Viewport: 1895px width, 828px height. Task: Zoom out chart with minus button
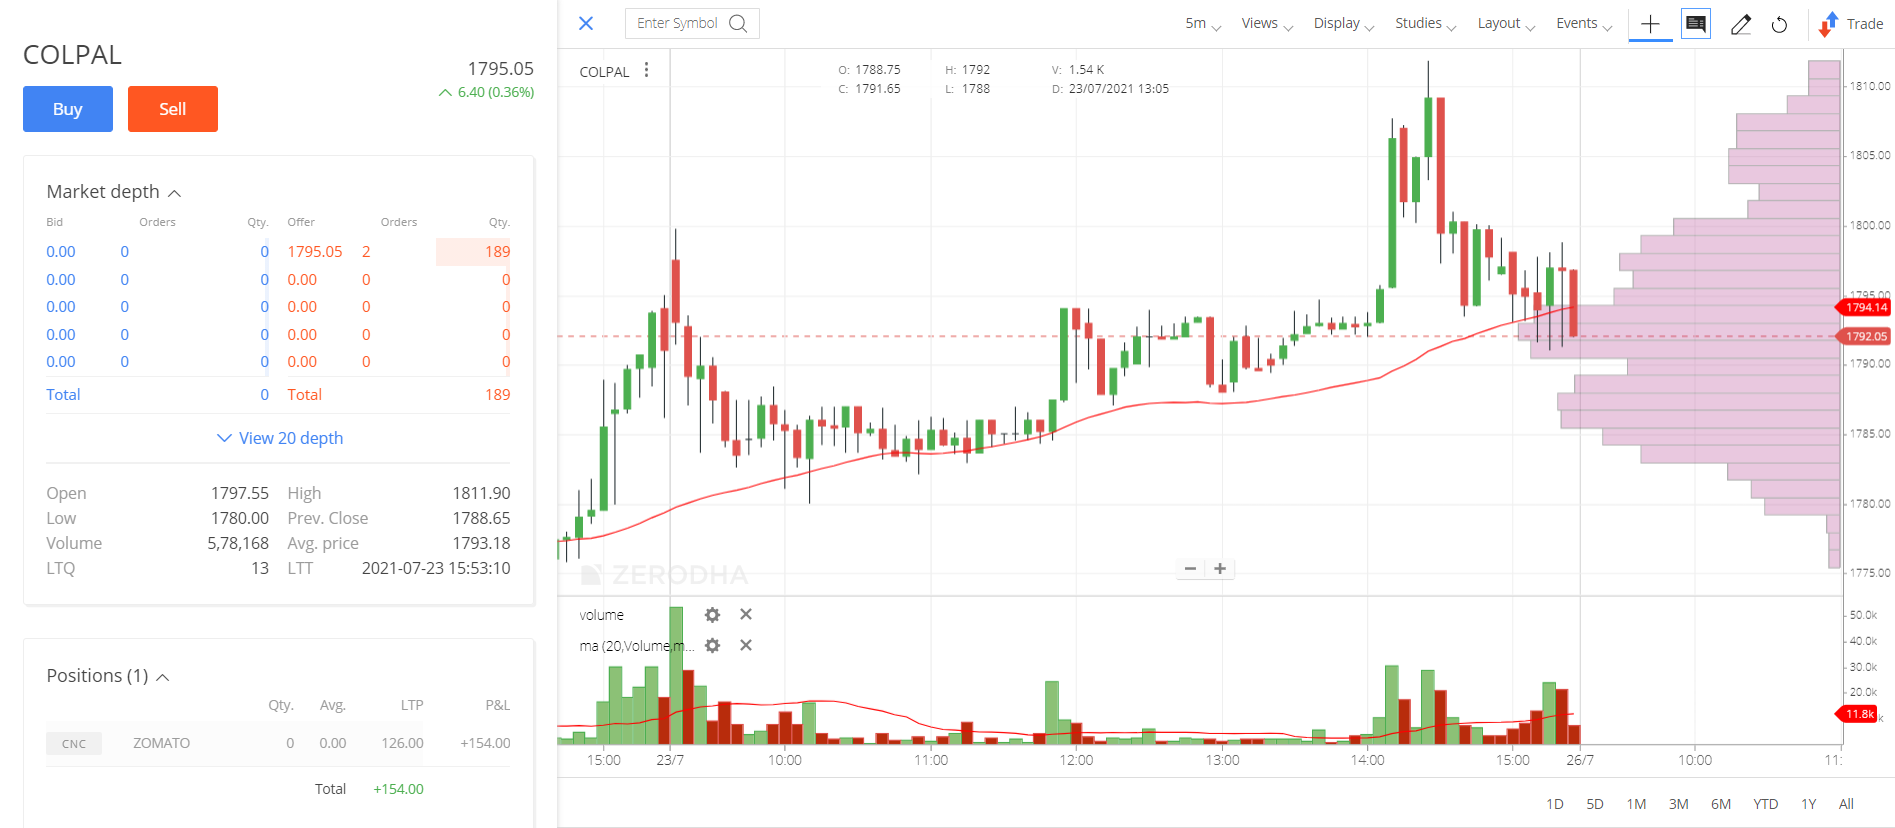coord(1190,569)
